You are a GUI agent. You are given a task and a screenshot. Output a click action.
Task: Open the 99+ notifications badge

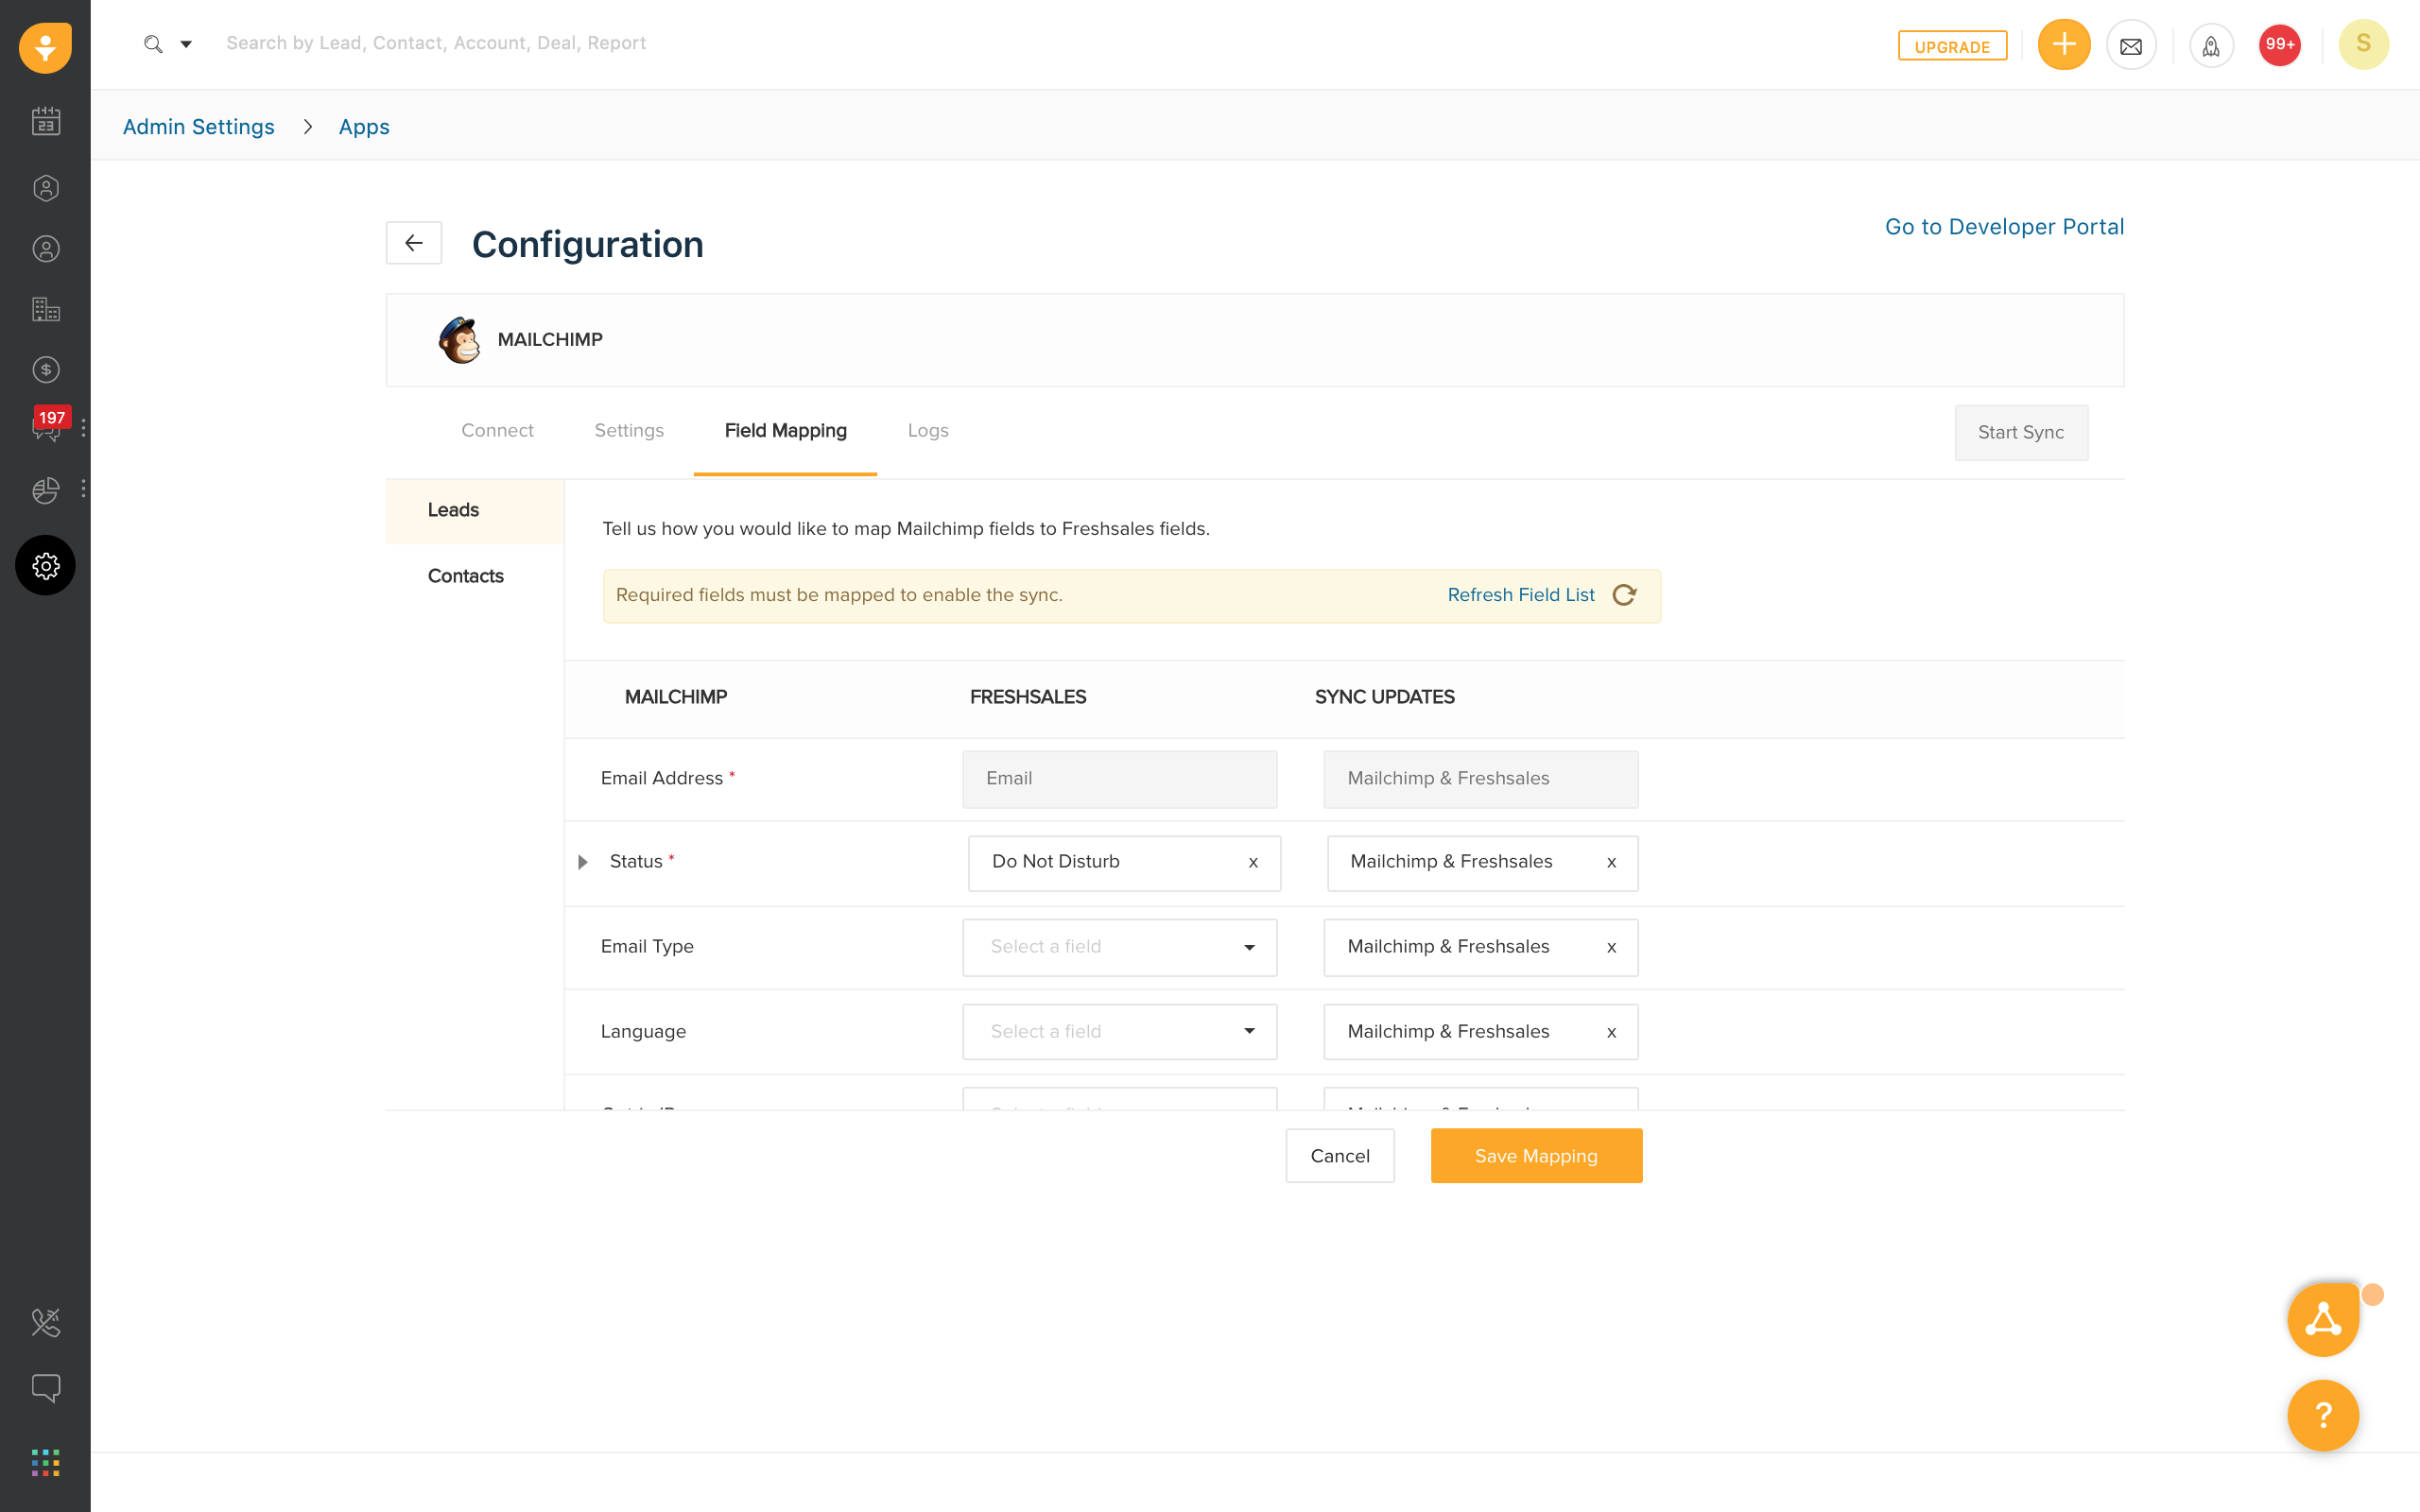coord(2279,45)
